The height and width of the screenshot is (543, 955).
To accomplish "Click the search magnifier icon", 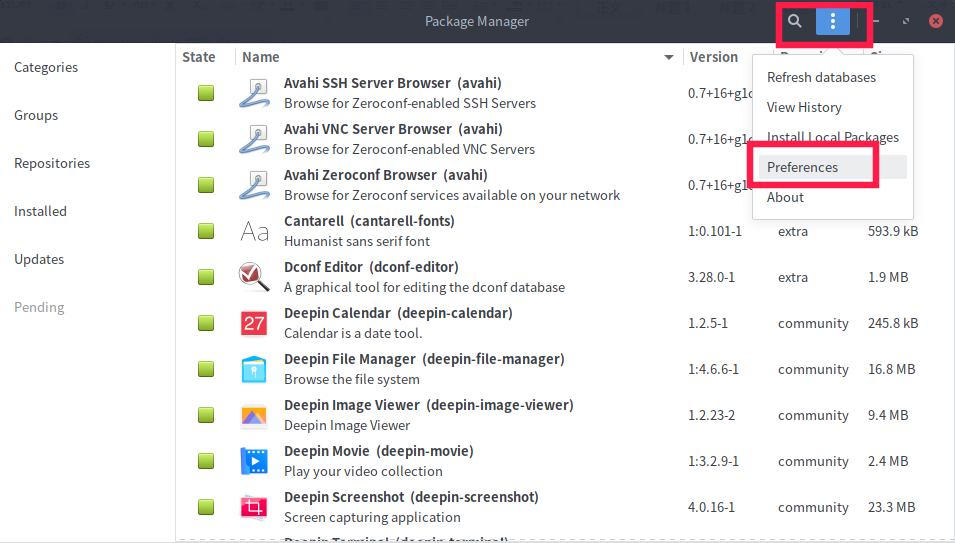I will [795, 21].
